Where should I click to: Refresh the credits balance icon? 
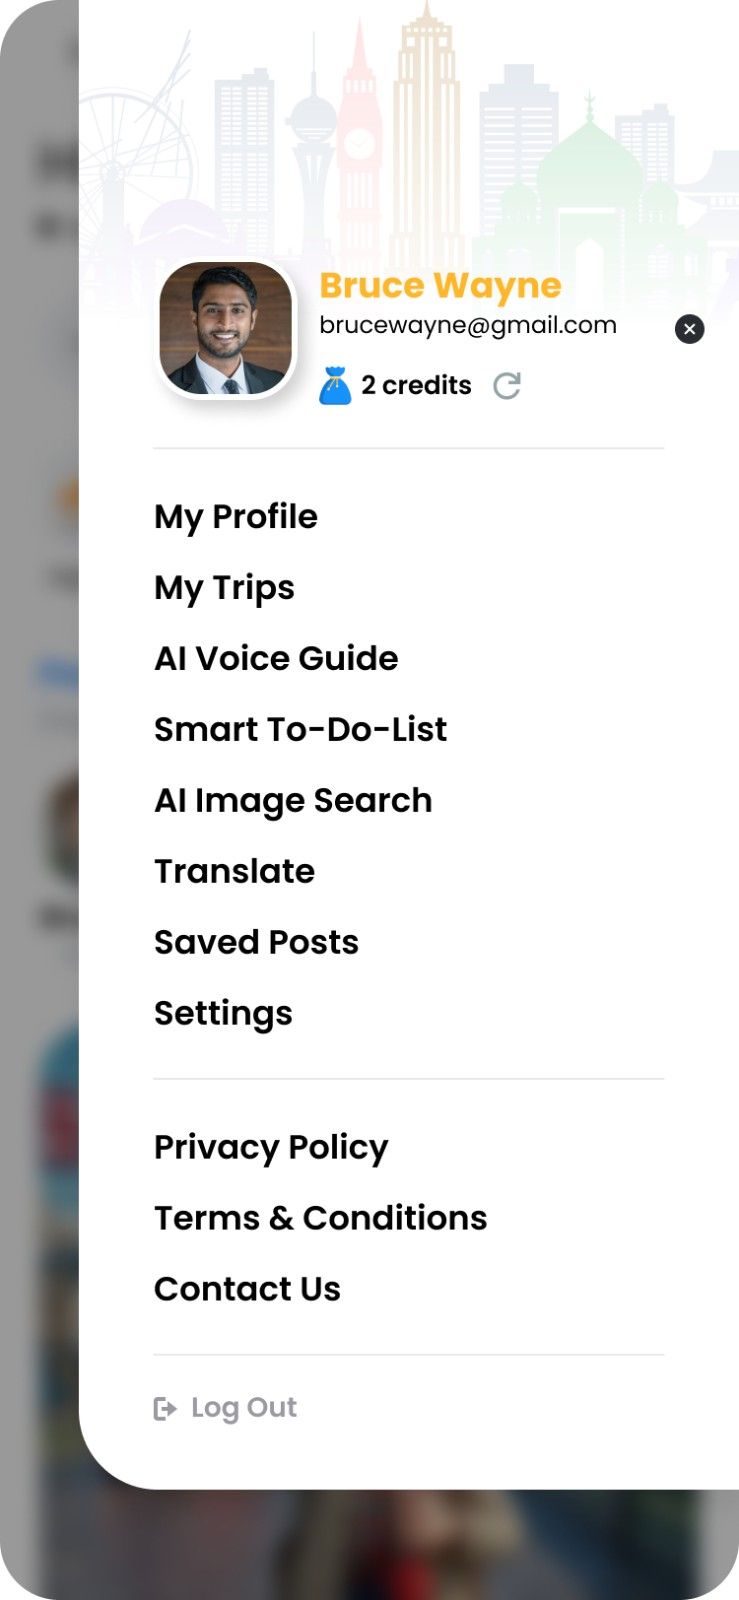pyautogui.click(x=507, y=386)
